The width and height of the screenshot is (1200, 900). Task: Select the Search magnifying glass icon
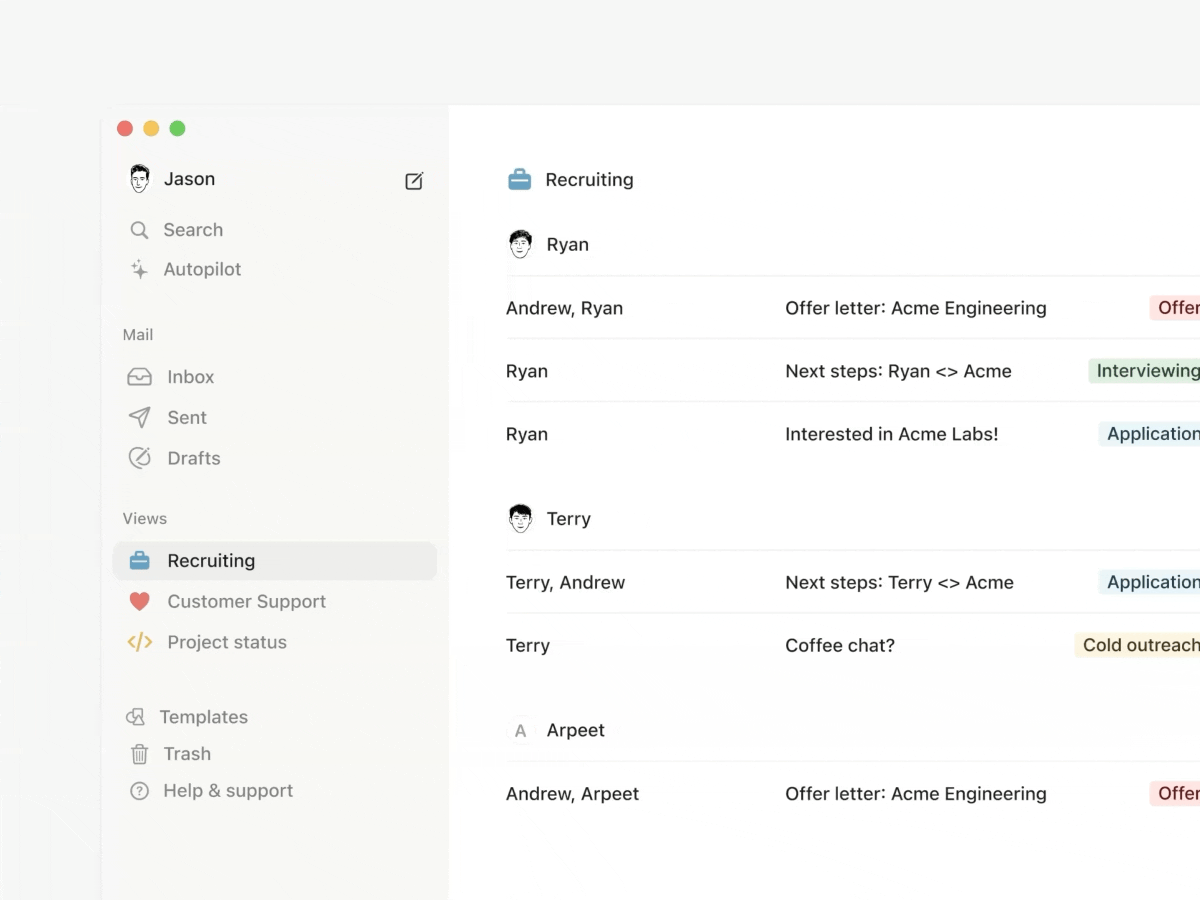click(139, 229)
